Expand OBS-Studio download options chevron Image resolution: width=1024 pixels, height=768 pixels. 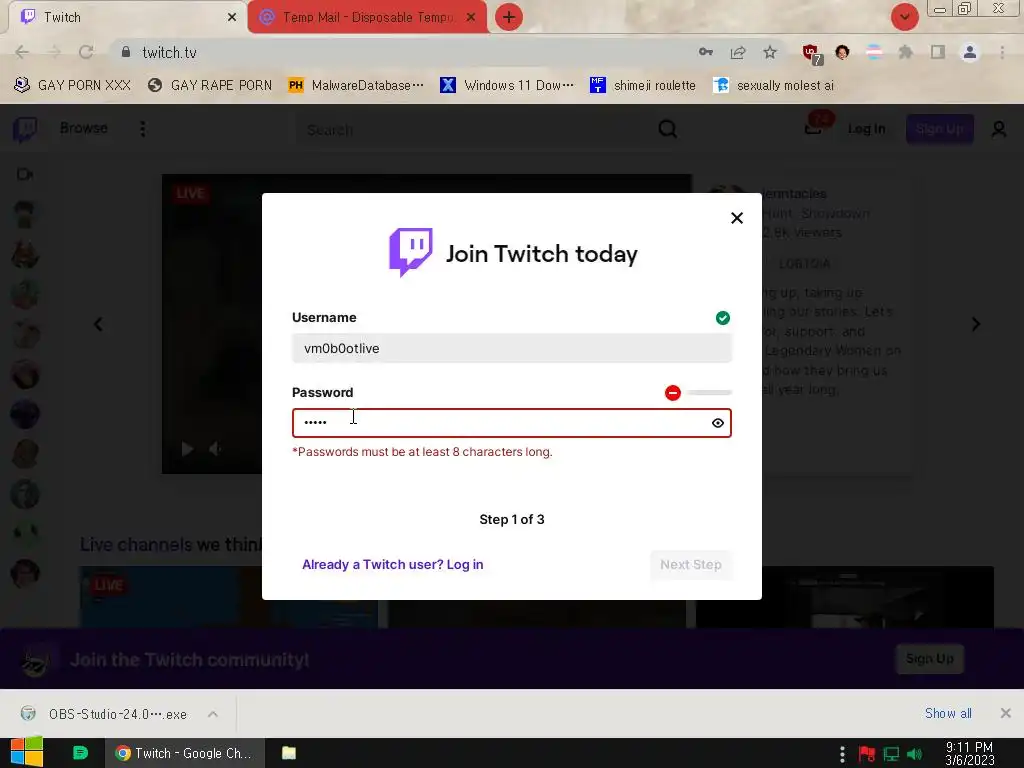(213, 714)
